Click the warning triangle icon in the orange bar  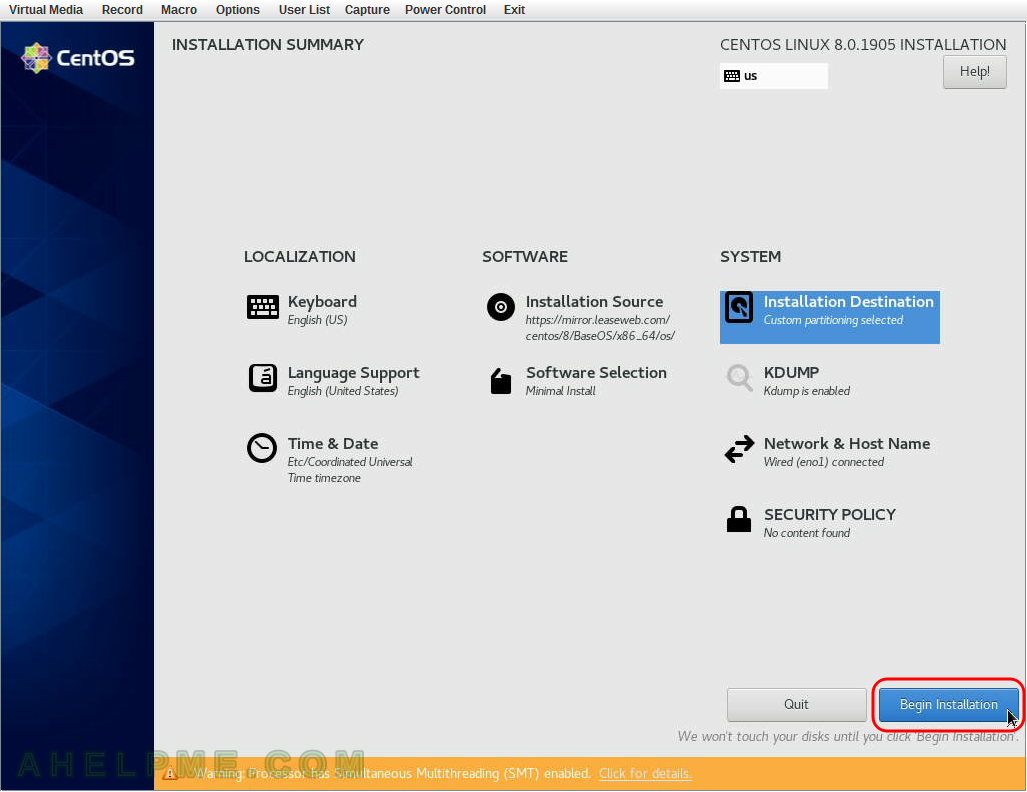click(x=170, y=773)
